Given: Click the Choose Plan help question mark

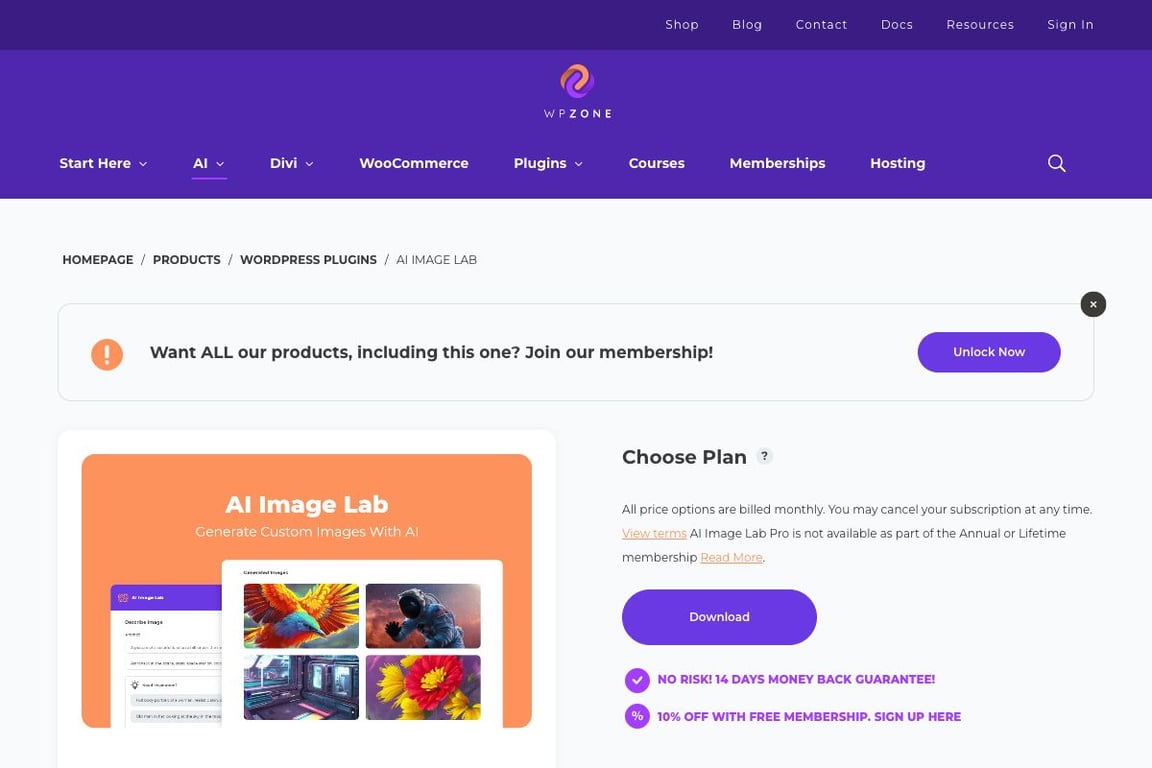Looking at the screenshot, I should pos(764,456).
